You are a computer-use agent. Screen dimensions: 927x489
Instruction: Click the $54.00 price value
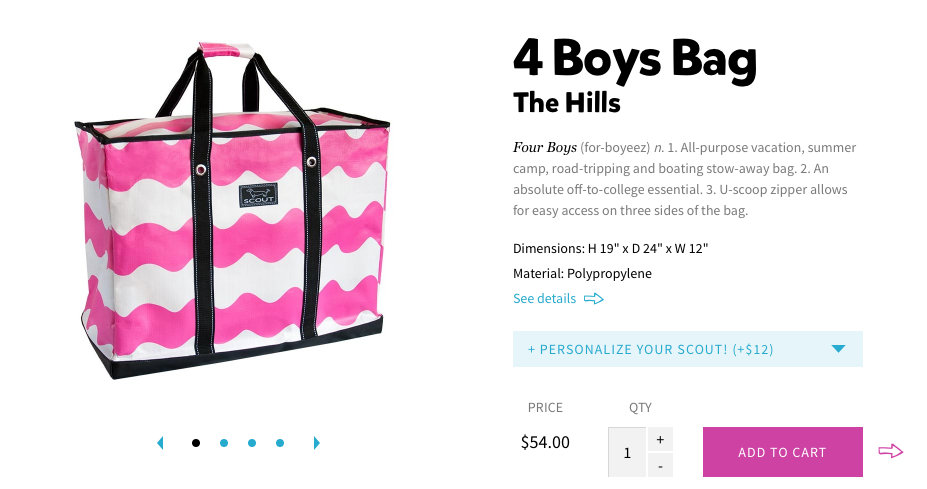[545, 442]
